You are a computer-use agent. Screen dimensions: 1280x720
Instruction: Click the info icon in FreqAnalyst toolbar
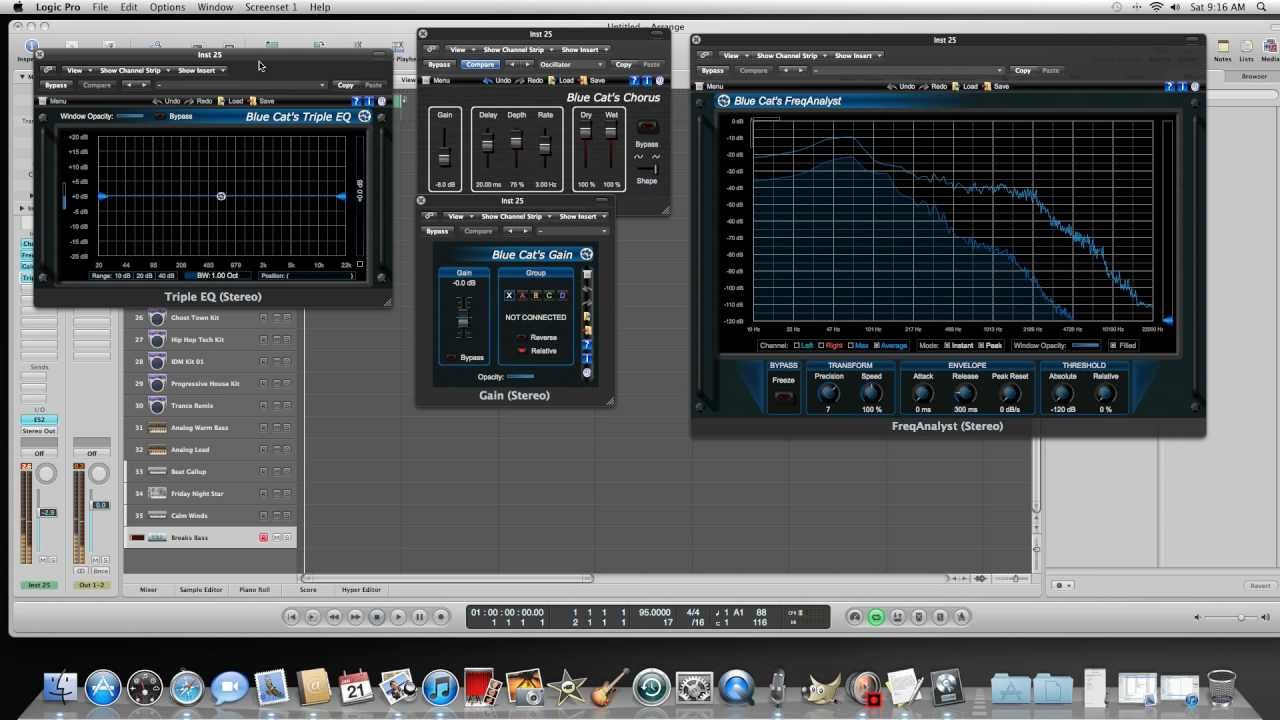pyautogui.click(x=1184, y=86)
